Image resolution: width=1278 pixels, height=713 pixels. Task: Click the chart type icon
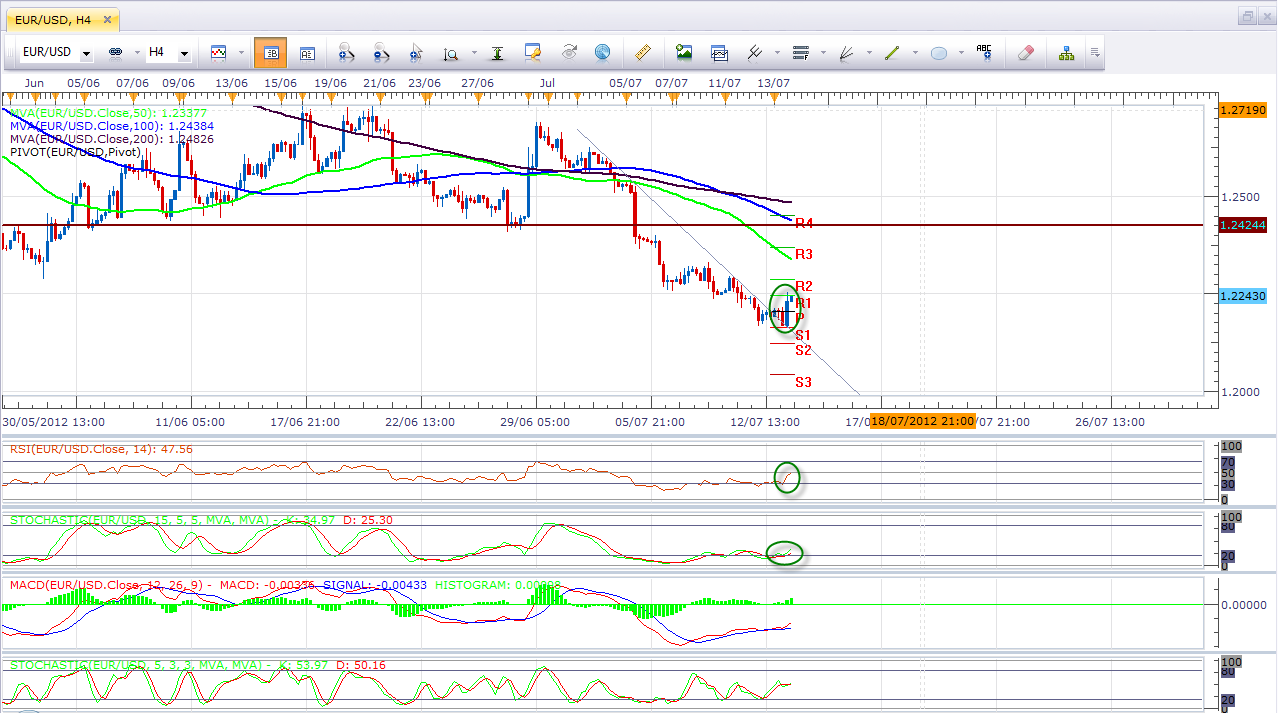(x=218, y=52)
